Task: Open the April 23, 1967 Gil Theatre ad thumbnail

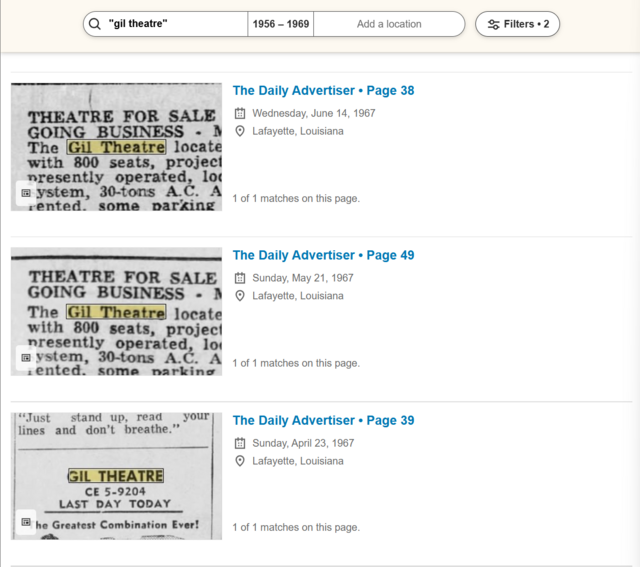Action: coord(116,476)
